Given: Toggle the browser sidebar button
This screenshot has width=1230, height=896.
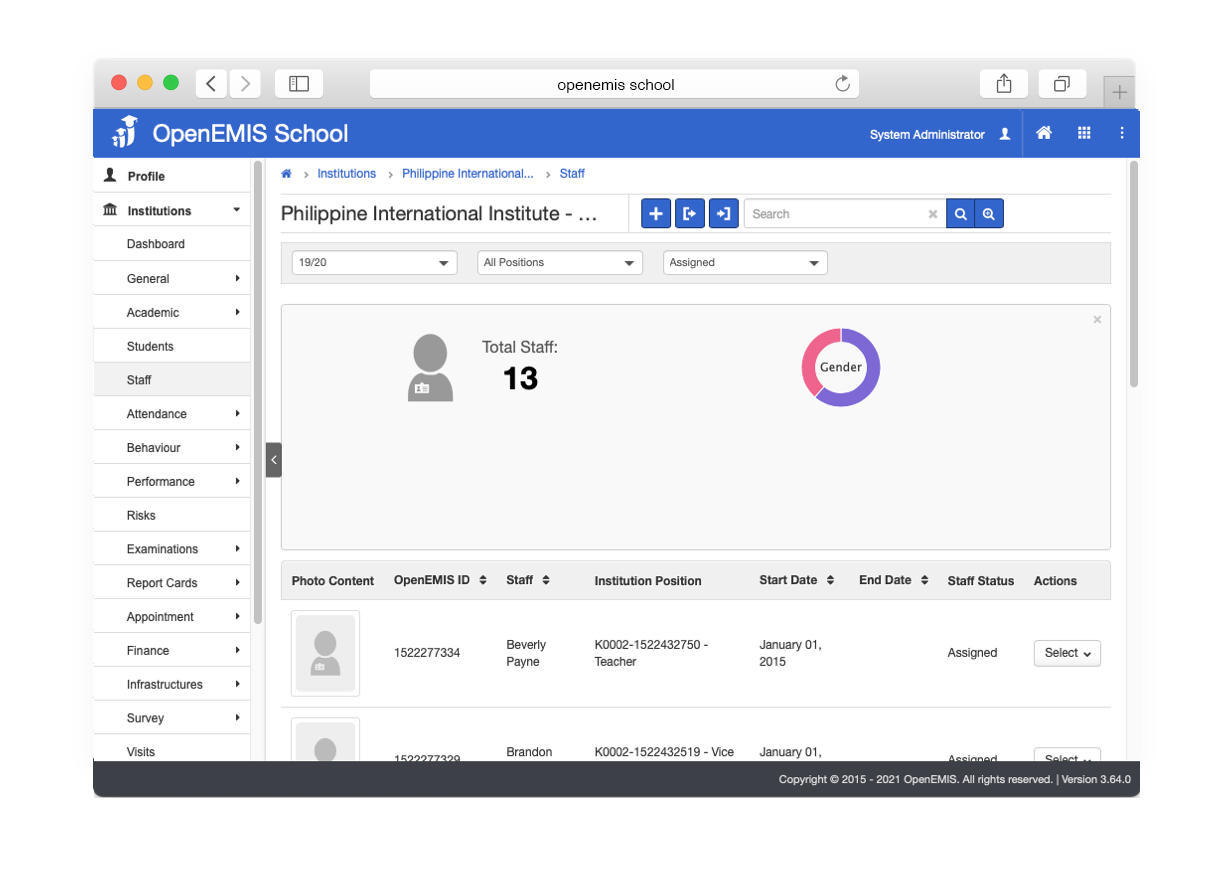Looking at the screenshot, I should (x=299, y=84).
